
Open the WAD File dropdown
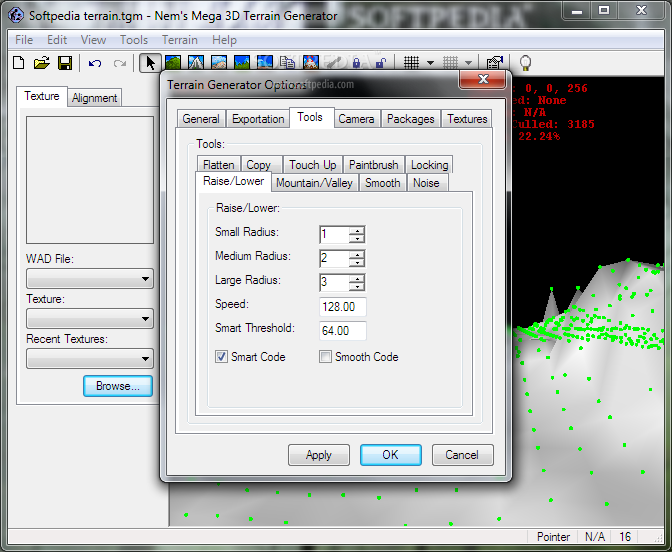[90, 279]
